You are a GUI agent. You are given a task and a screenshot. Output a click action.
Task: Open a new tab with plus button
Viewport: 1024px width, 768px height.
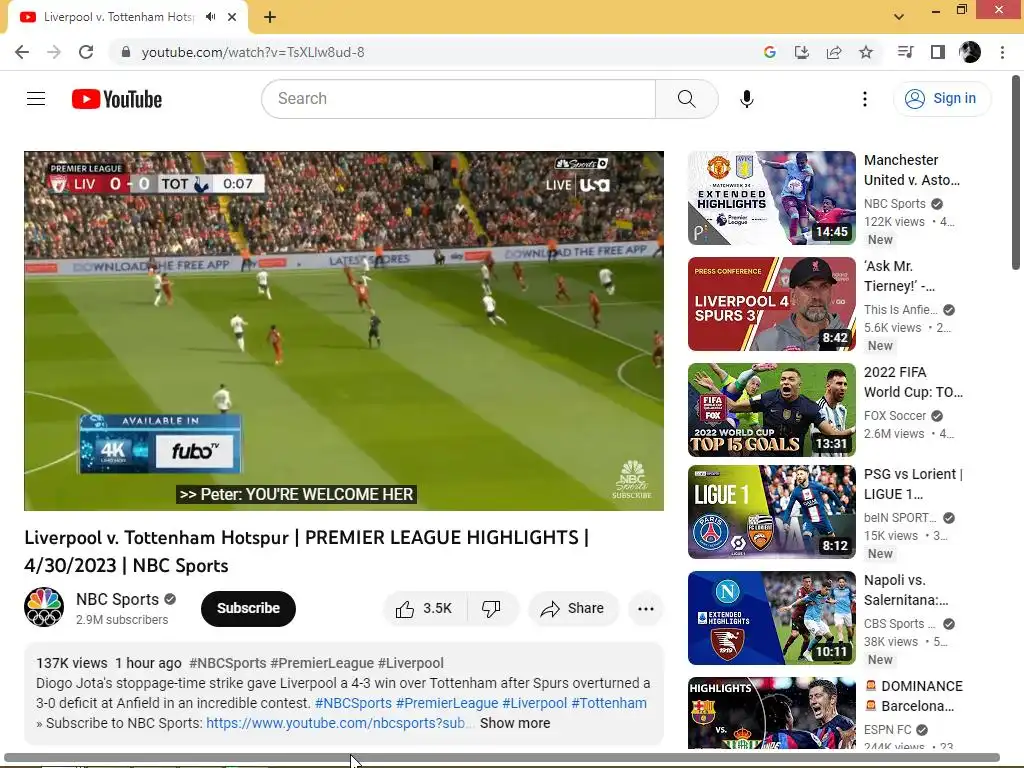coord(270,17)
